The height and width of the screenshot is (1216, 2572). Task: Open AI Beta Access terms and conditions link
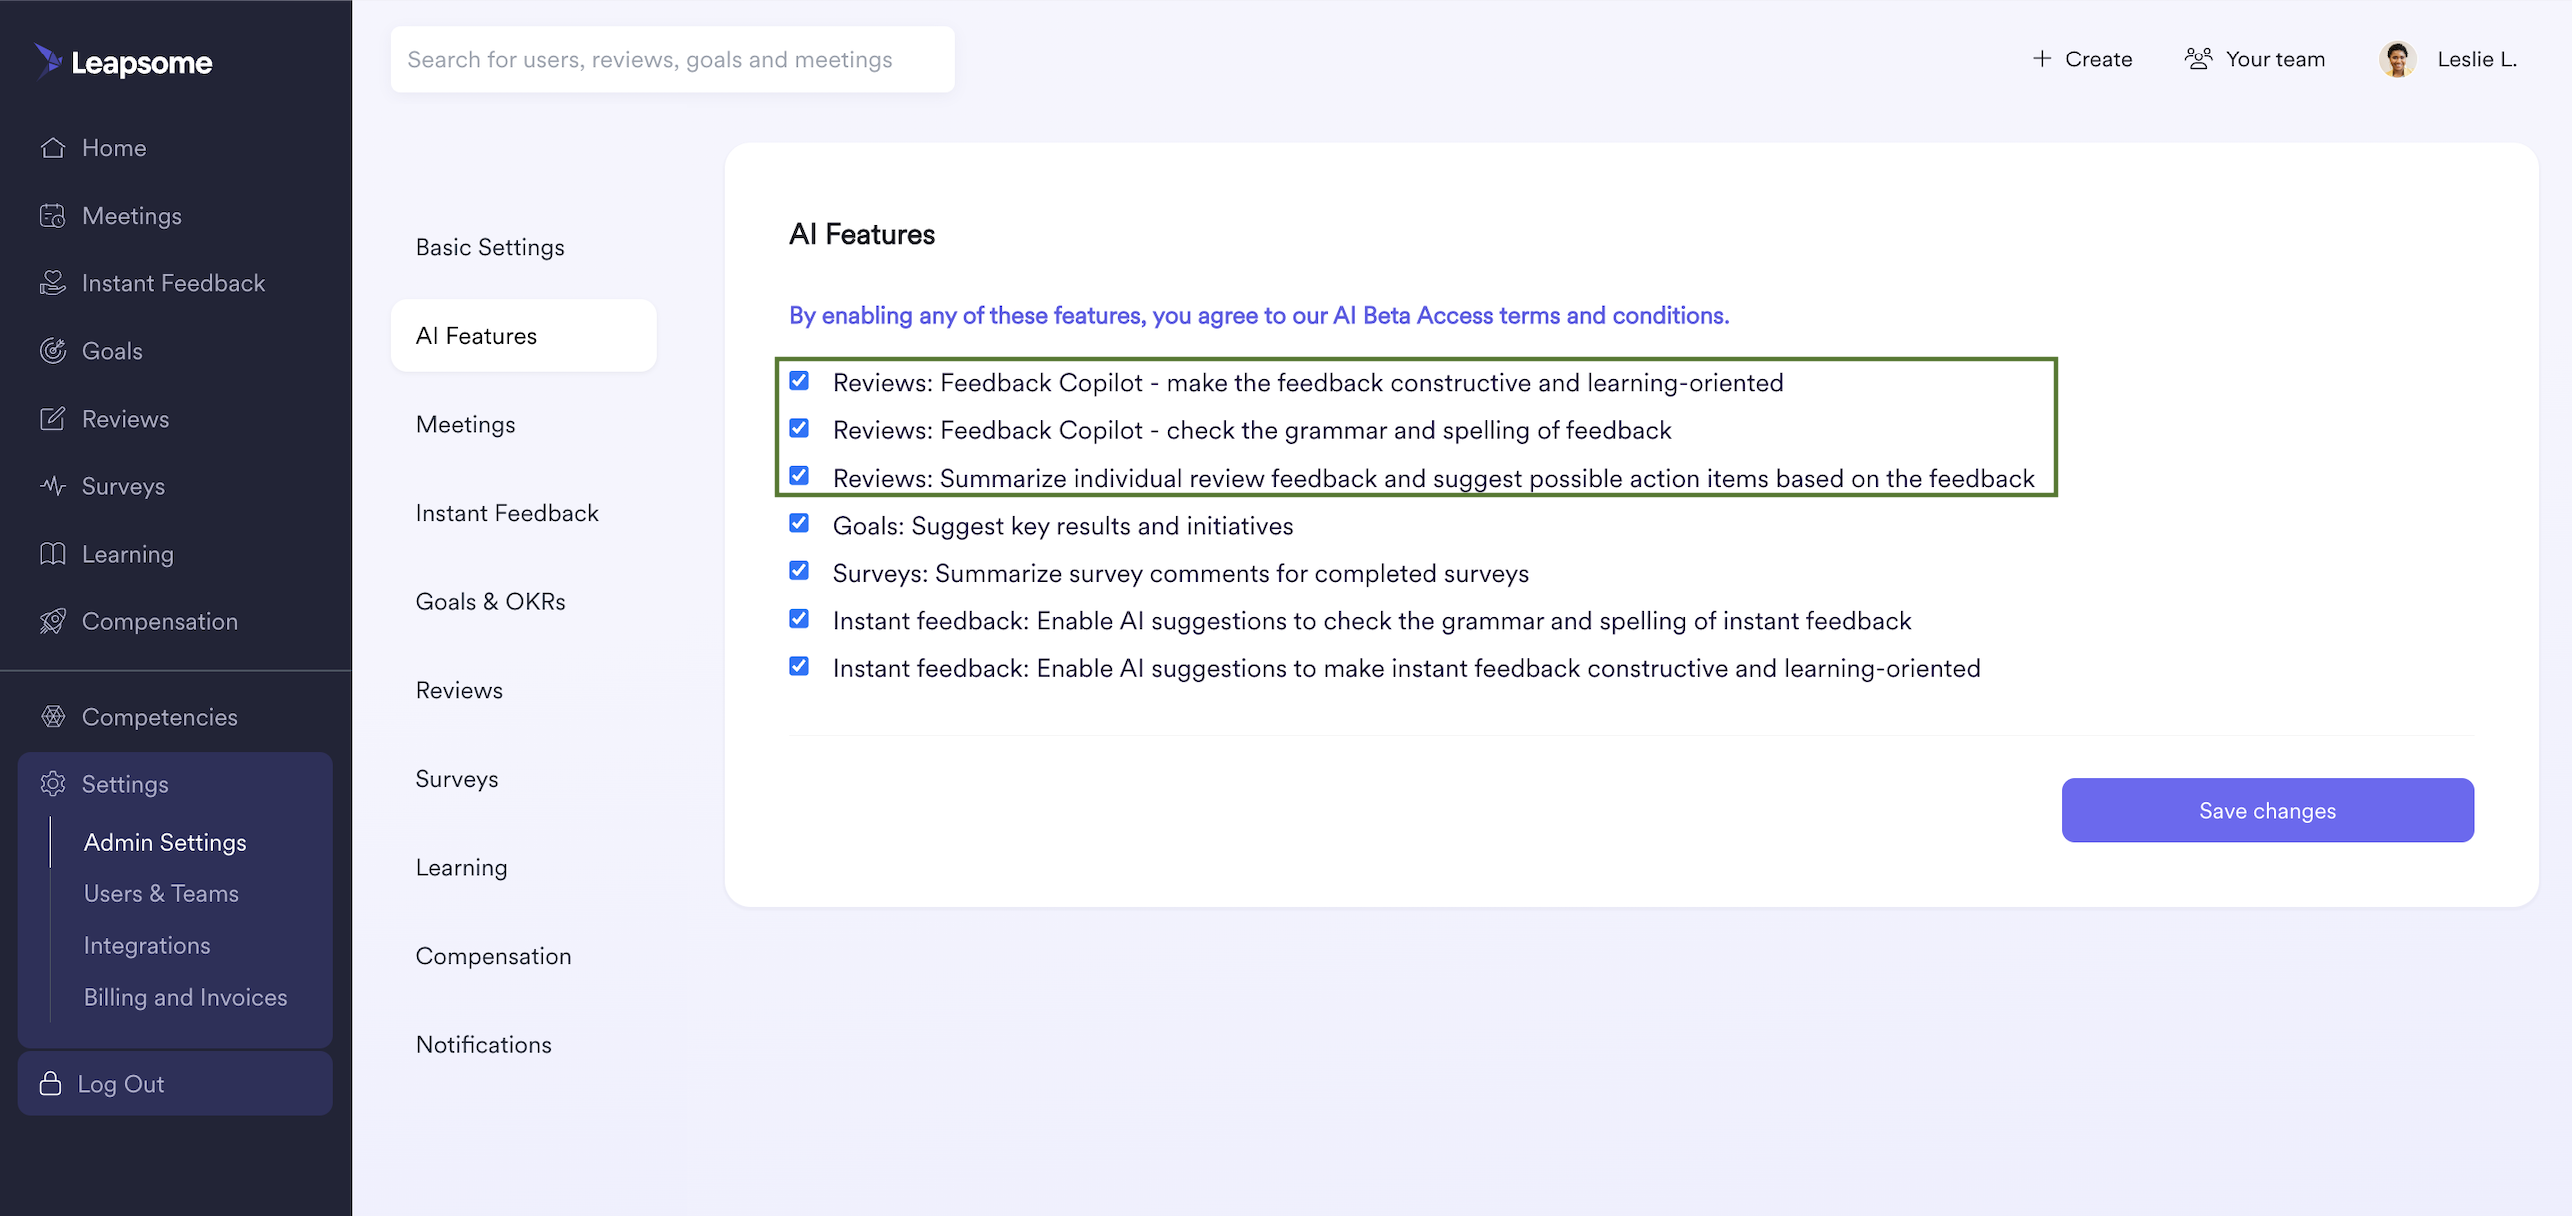[1259, 316]
